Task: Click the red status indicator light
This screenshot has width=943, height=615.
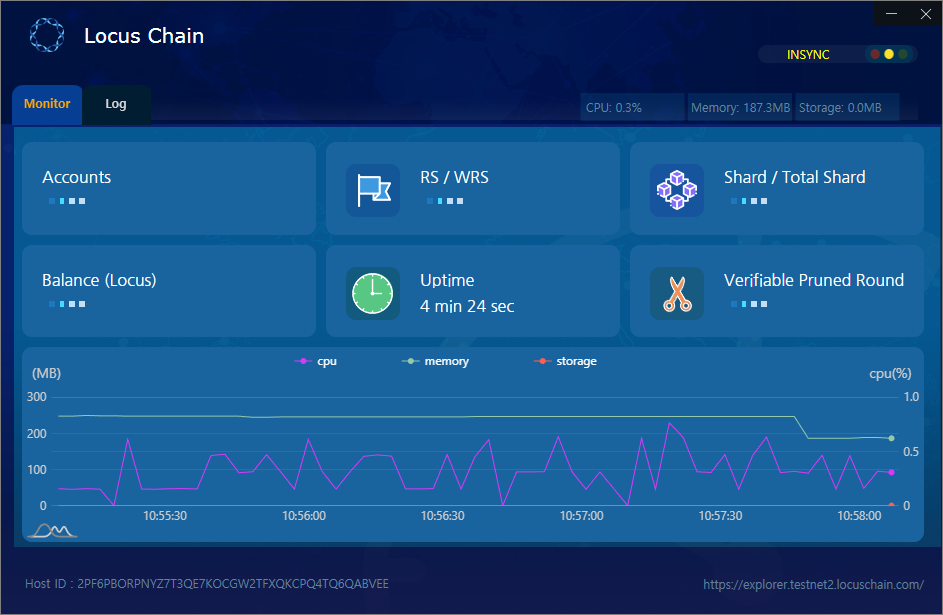Action: [x=875, y=55]
